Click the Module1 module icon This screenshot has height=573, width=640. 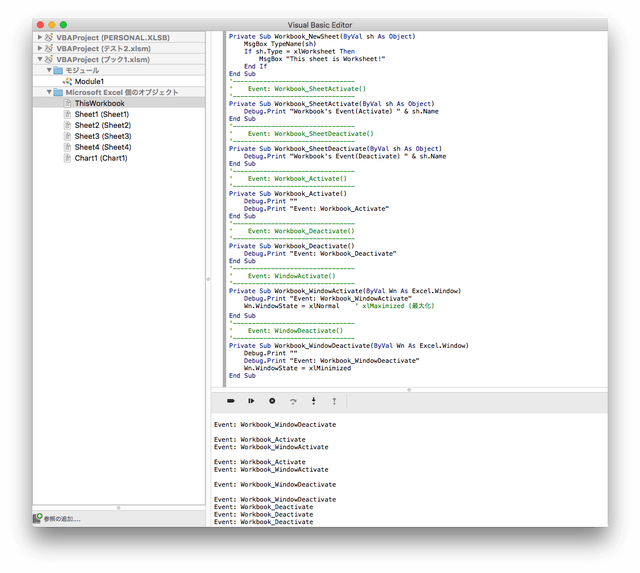(x=67, y=81)
